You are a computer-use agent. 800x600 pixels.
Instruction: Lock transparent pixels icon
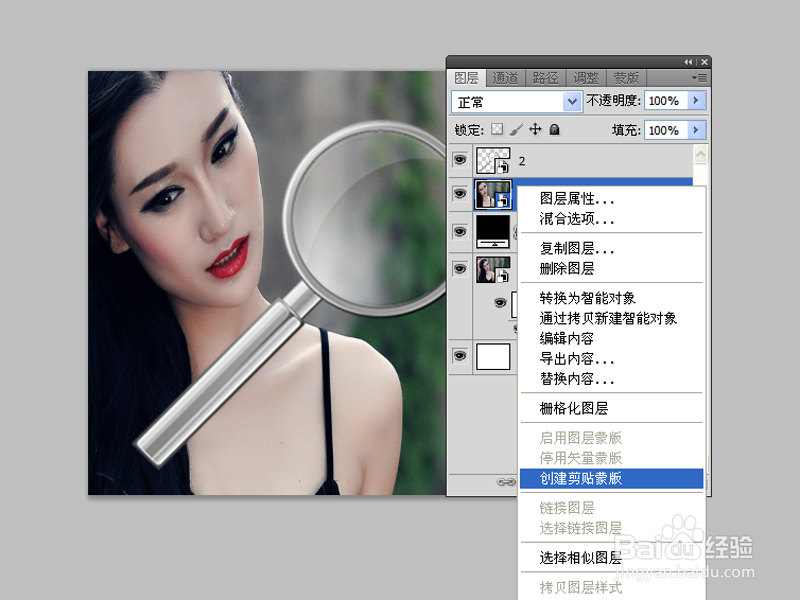(x=497, y=130)
